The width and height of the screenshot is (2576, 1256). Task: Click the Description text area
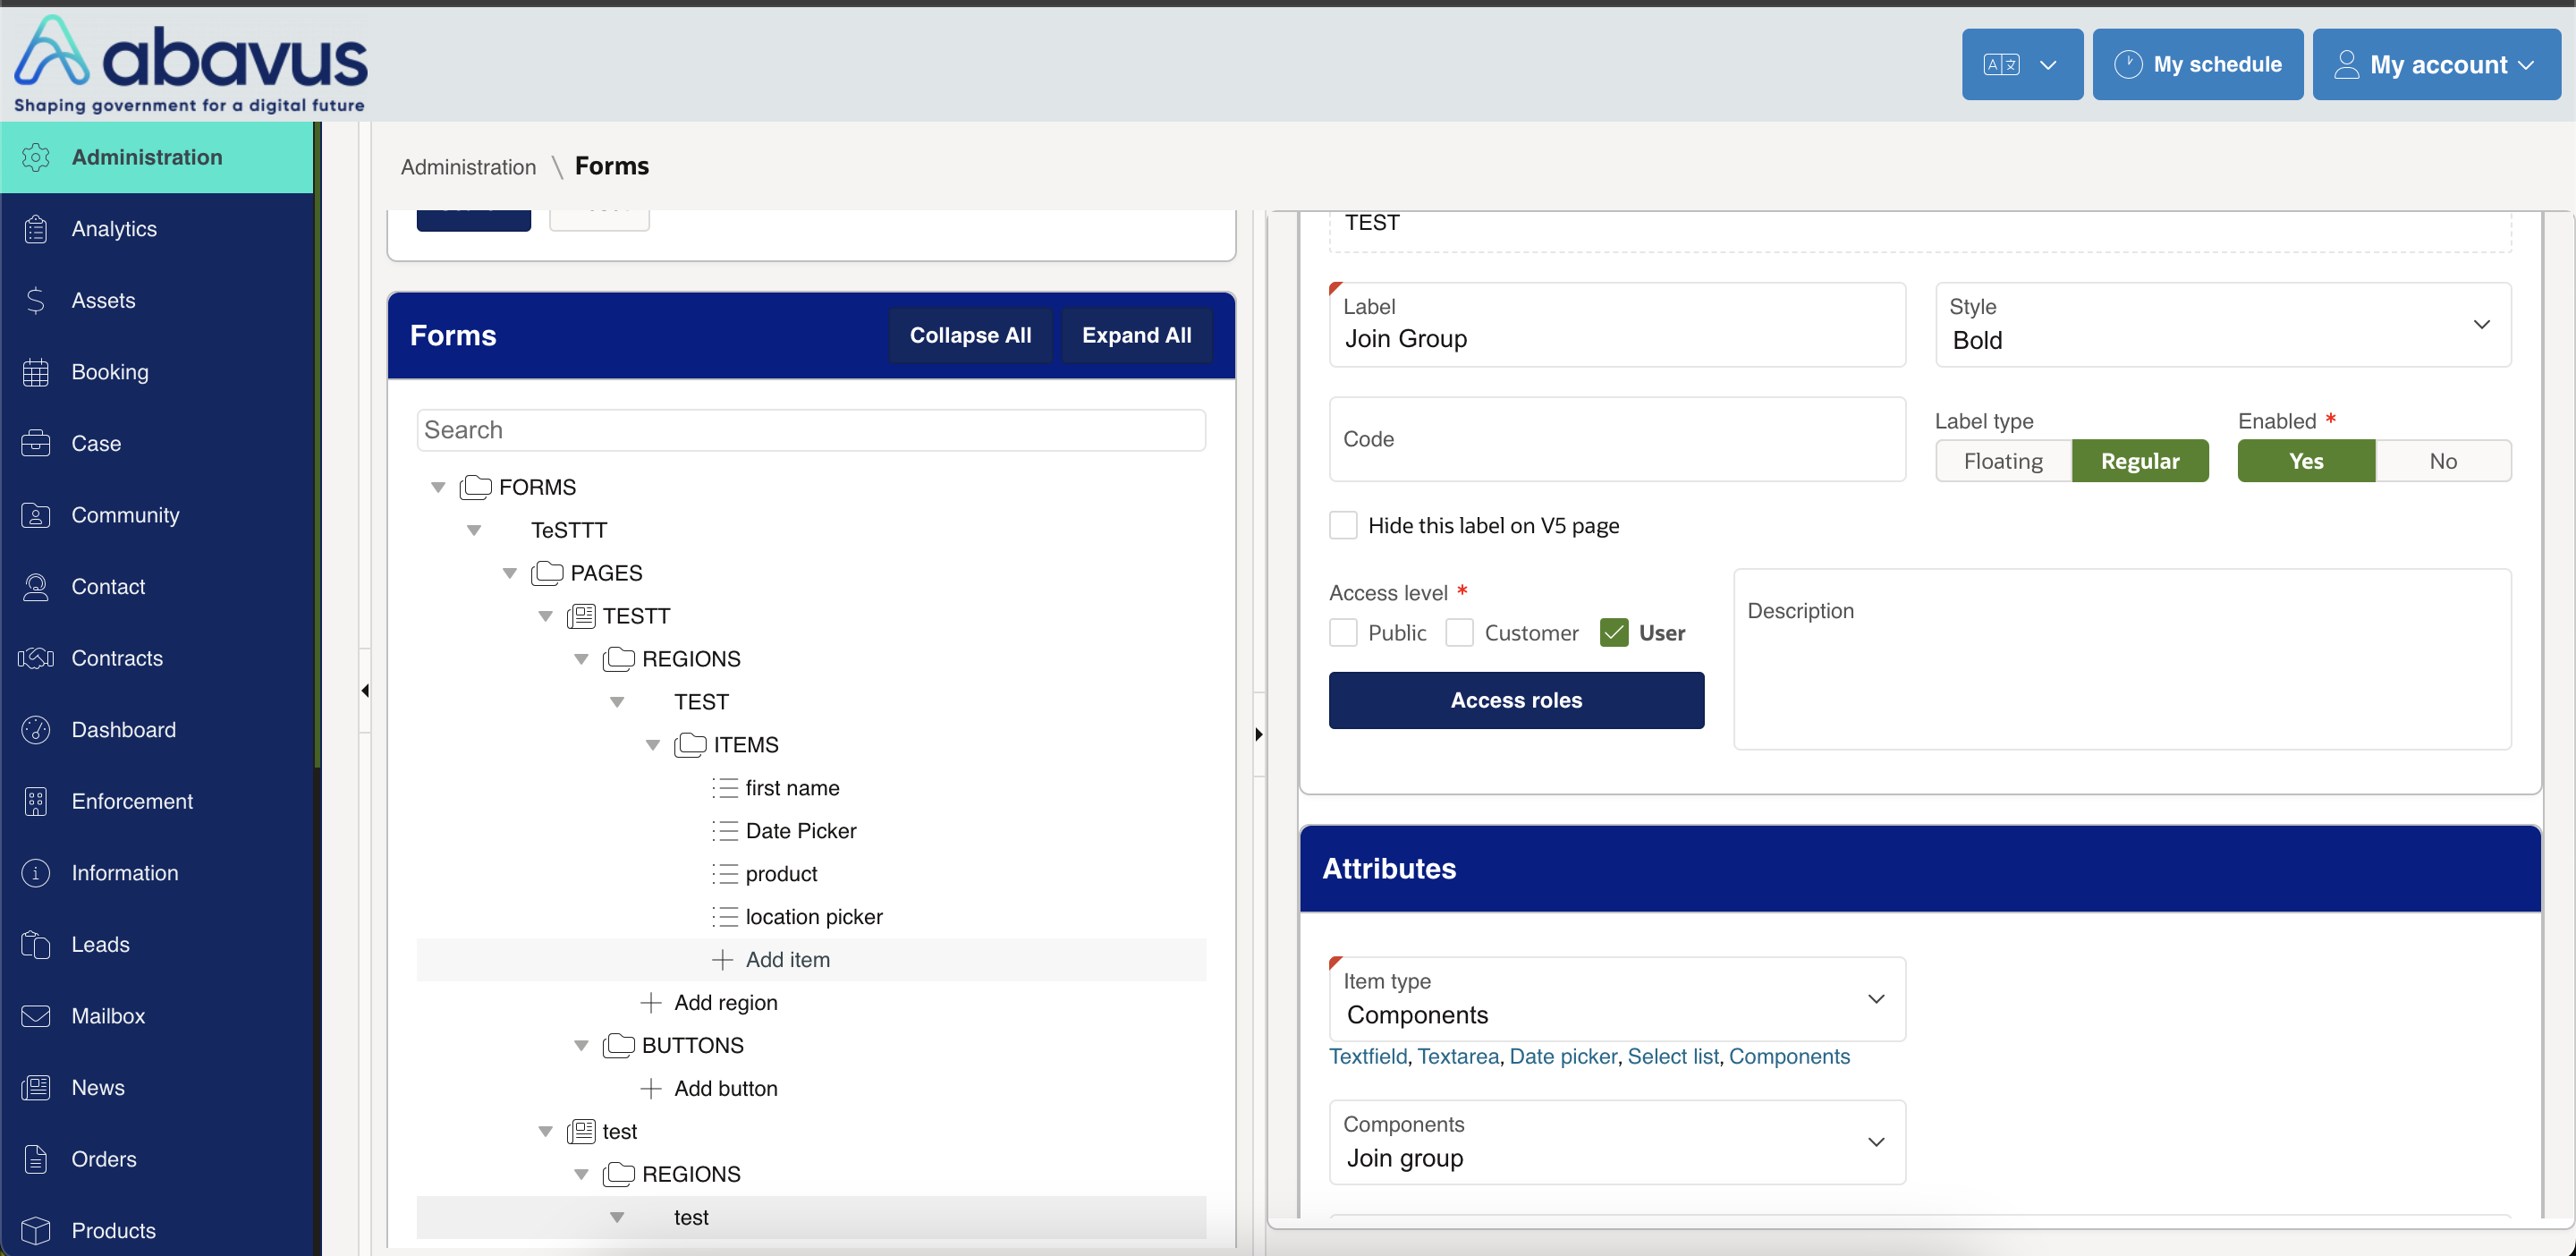[2122, 660]
